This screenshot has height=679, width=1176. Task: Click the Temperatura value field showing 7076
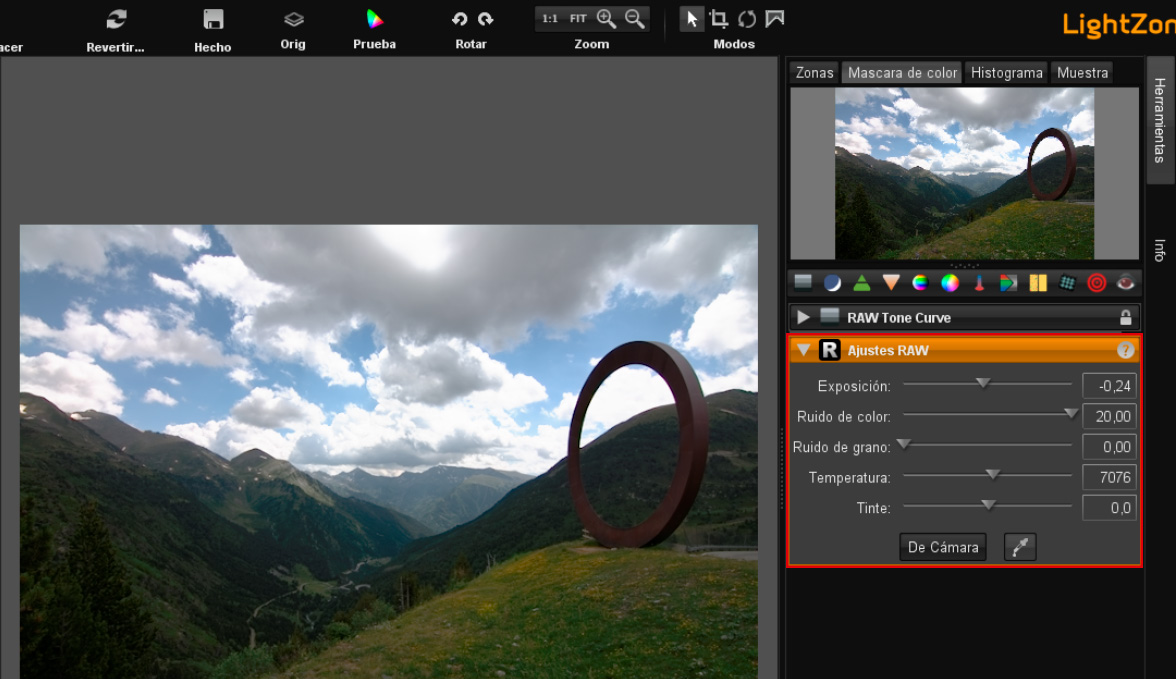click(x=1109, y=477)
